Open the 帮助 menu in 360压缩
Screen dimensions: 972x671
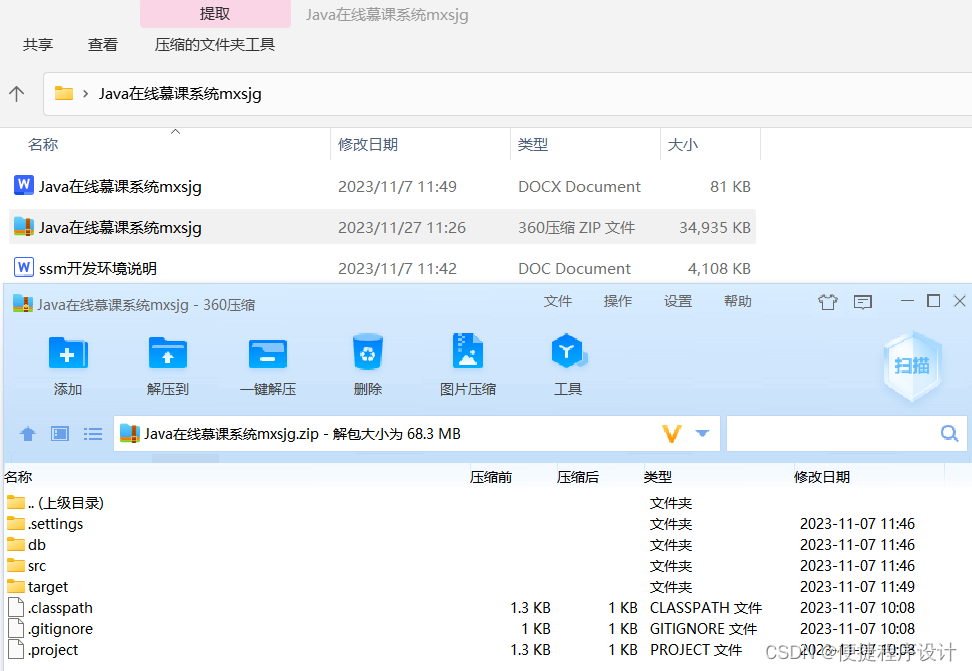738,301
